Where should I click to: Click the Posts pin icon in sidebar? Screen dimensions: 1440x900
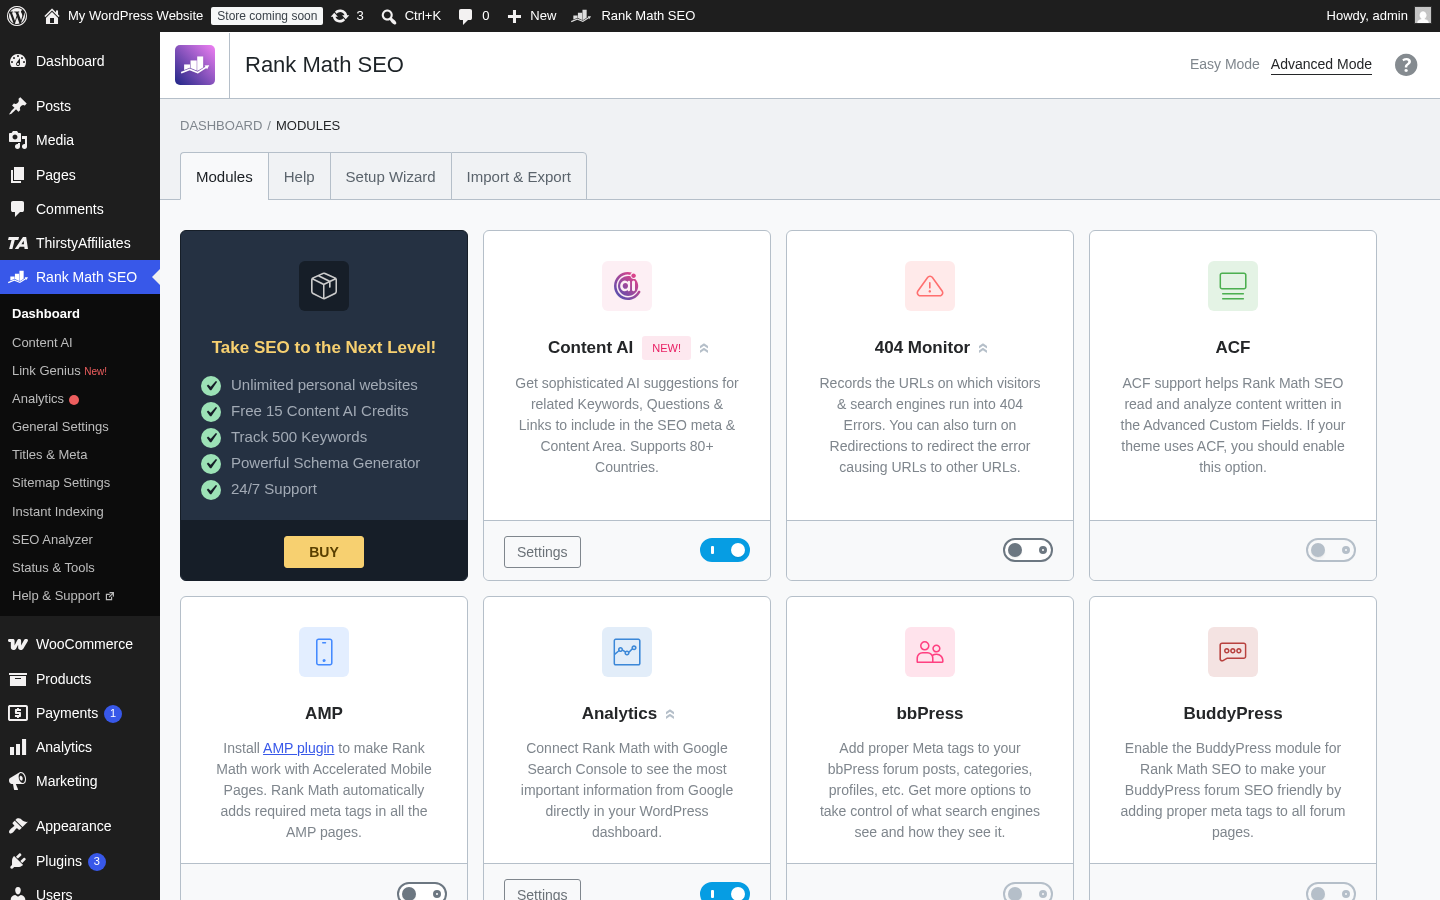tap(18, 106)
